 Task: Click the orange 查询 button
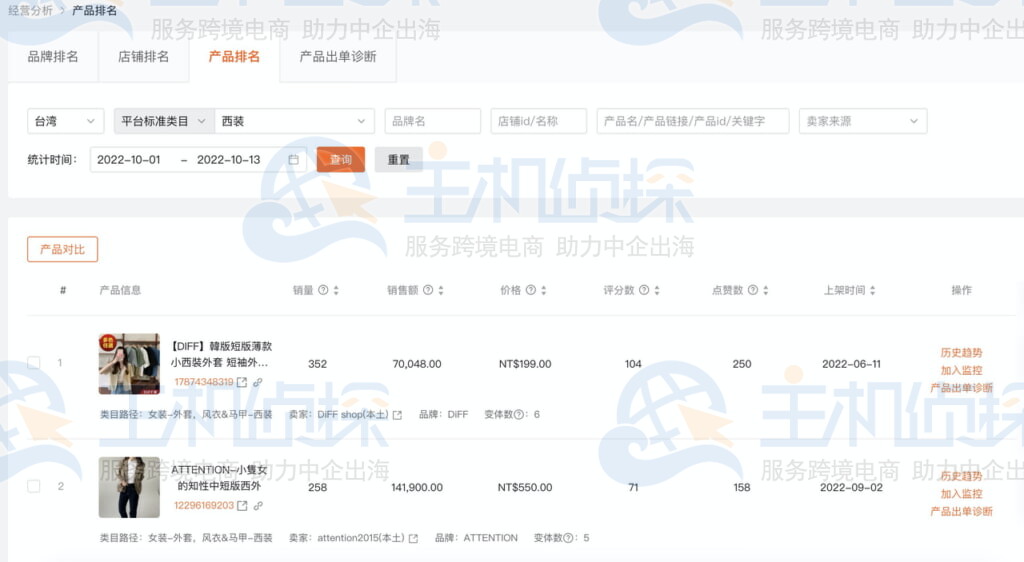pyautogui.click(x=341, y=160)
